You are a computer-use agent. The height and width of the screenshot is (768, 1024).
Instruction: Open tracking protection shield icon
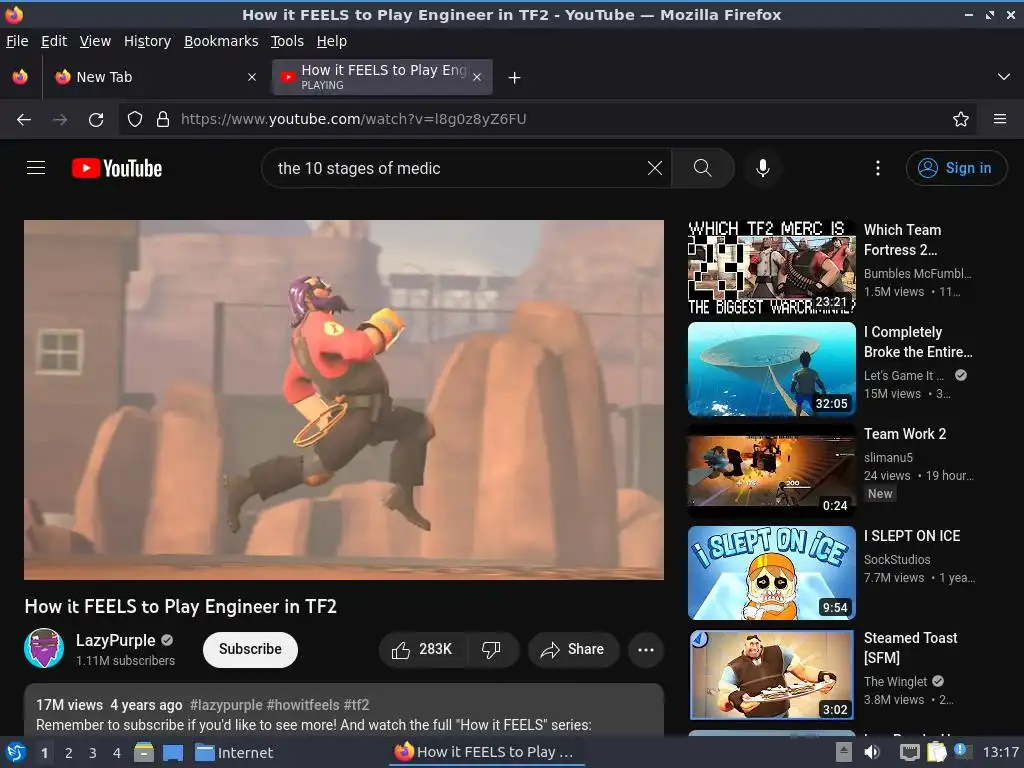[135, 119]
